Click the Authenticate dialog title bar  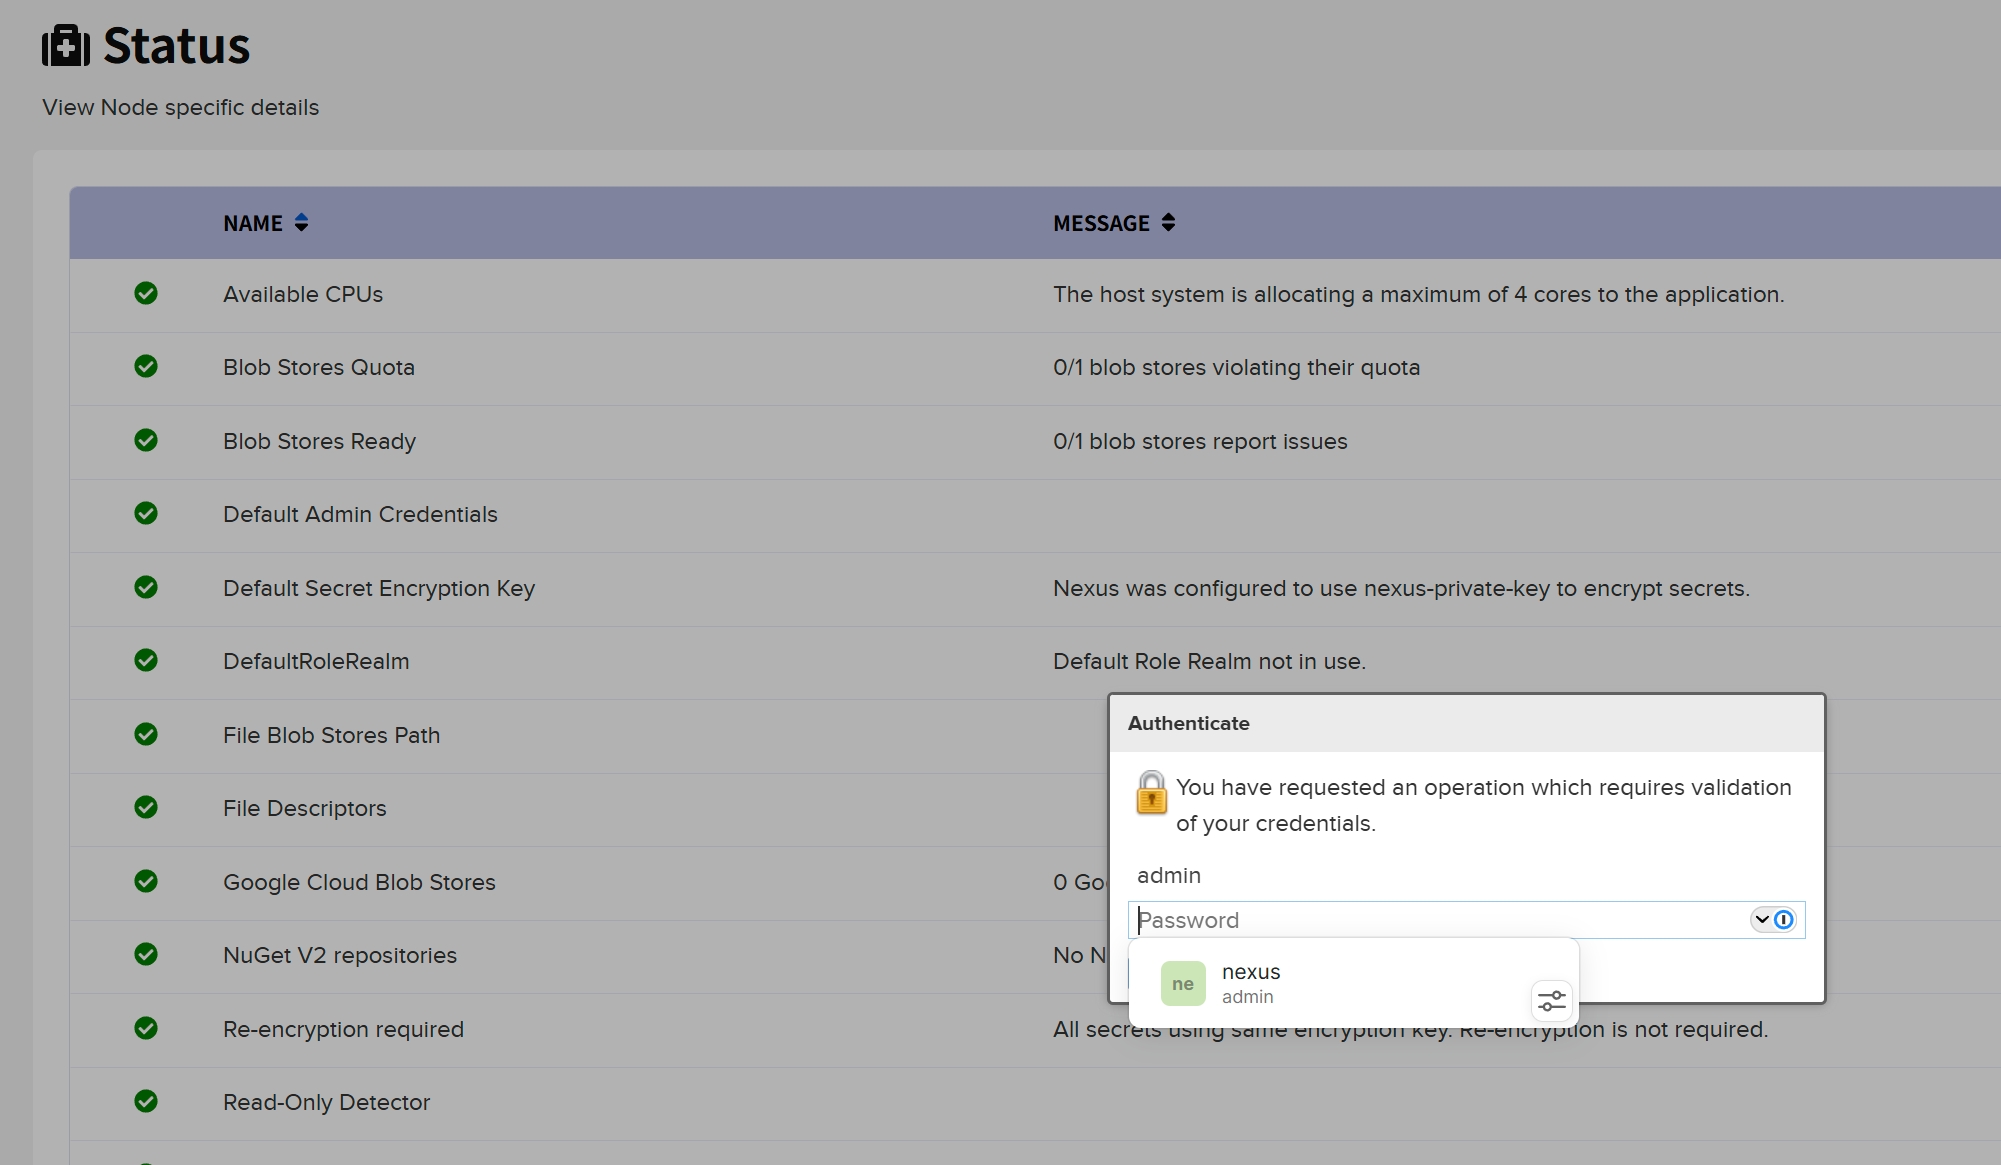point(1466,723)
